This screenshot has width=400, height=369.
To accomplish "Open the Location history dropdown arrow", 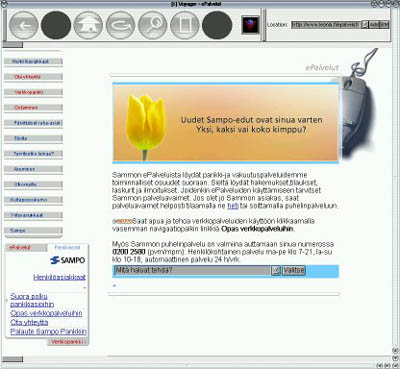I will pyautogui.click(x=365, y=24).
